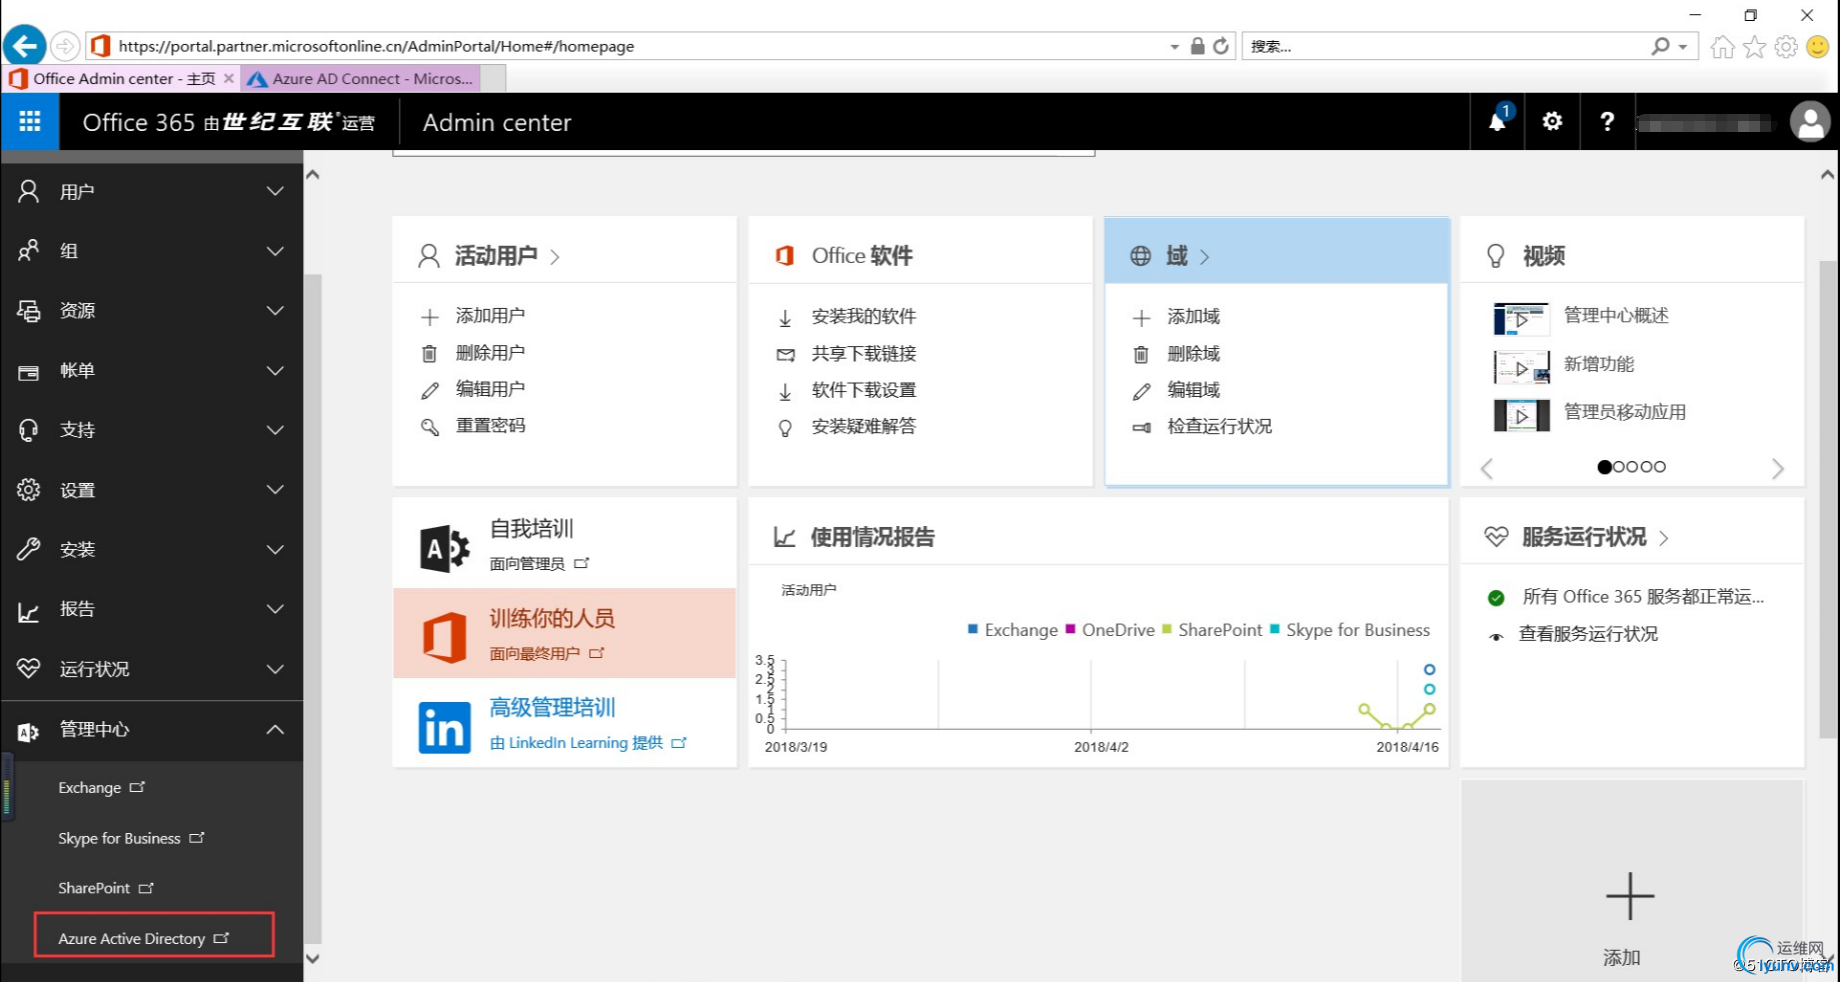Click the 安装 wrench icon
The image size is (1840, 982).
29,549
